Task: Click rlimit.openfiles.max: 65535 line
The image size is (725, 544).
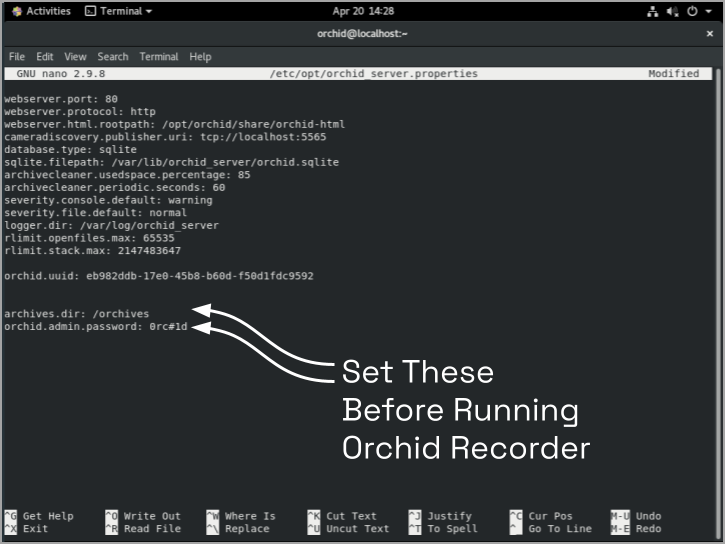Action: pos(89,238)
